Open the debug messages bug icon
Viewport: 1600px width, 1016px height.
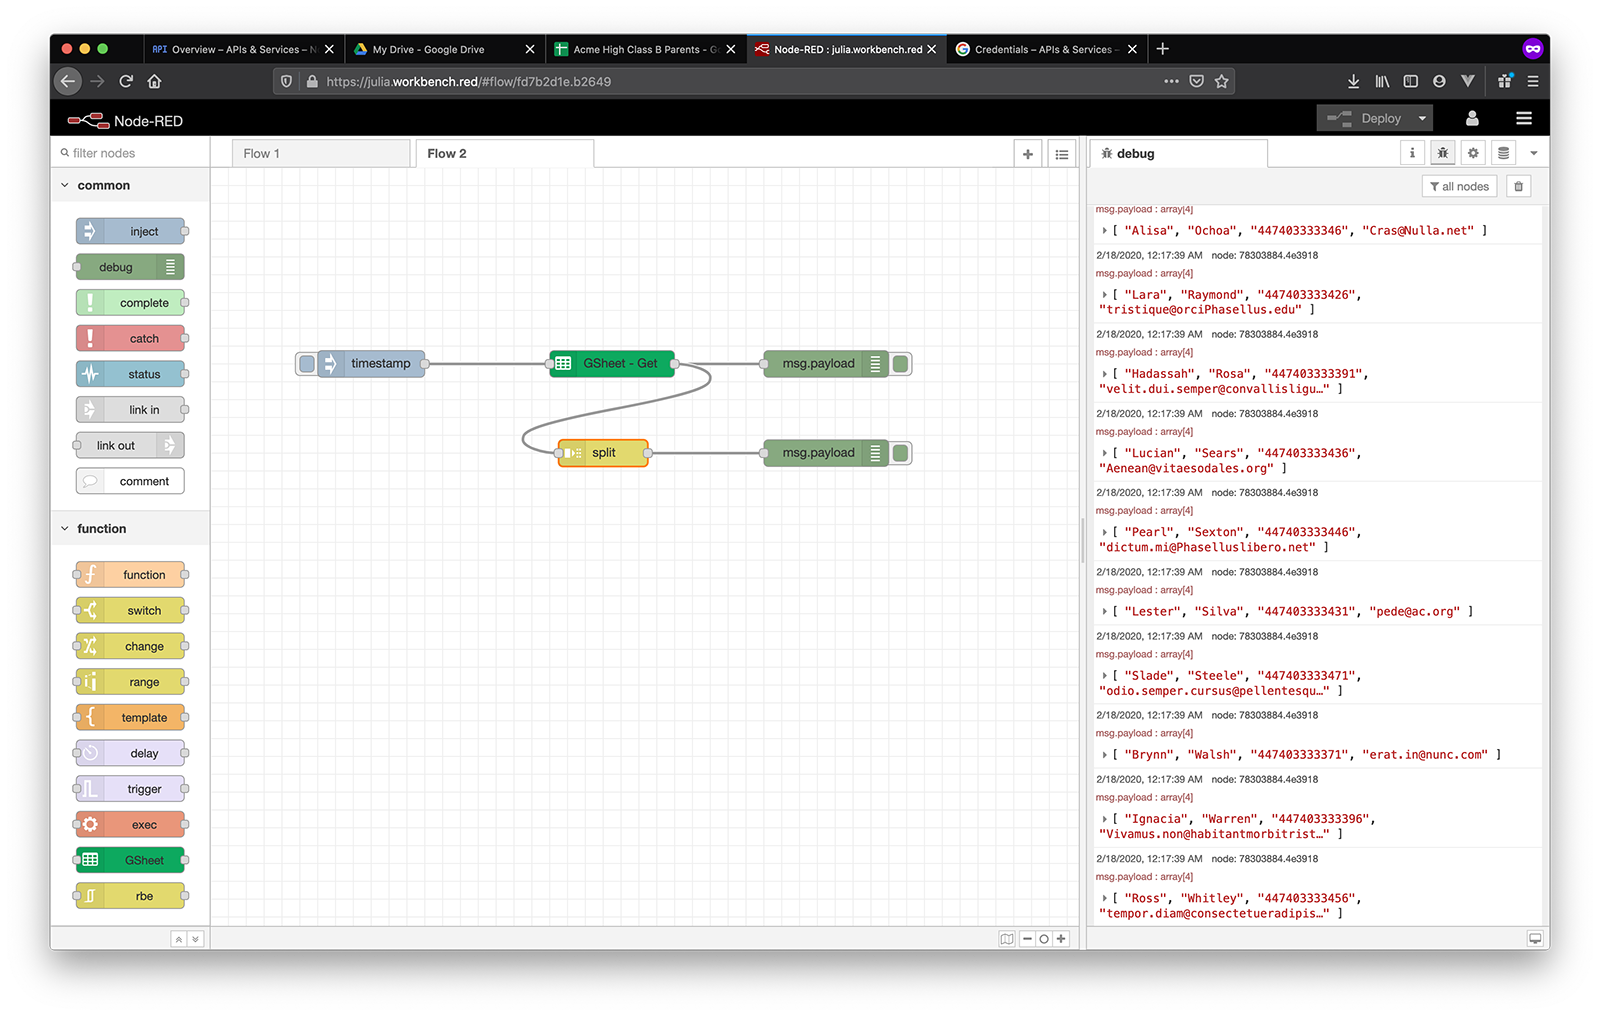1442,153
